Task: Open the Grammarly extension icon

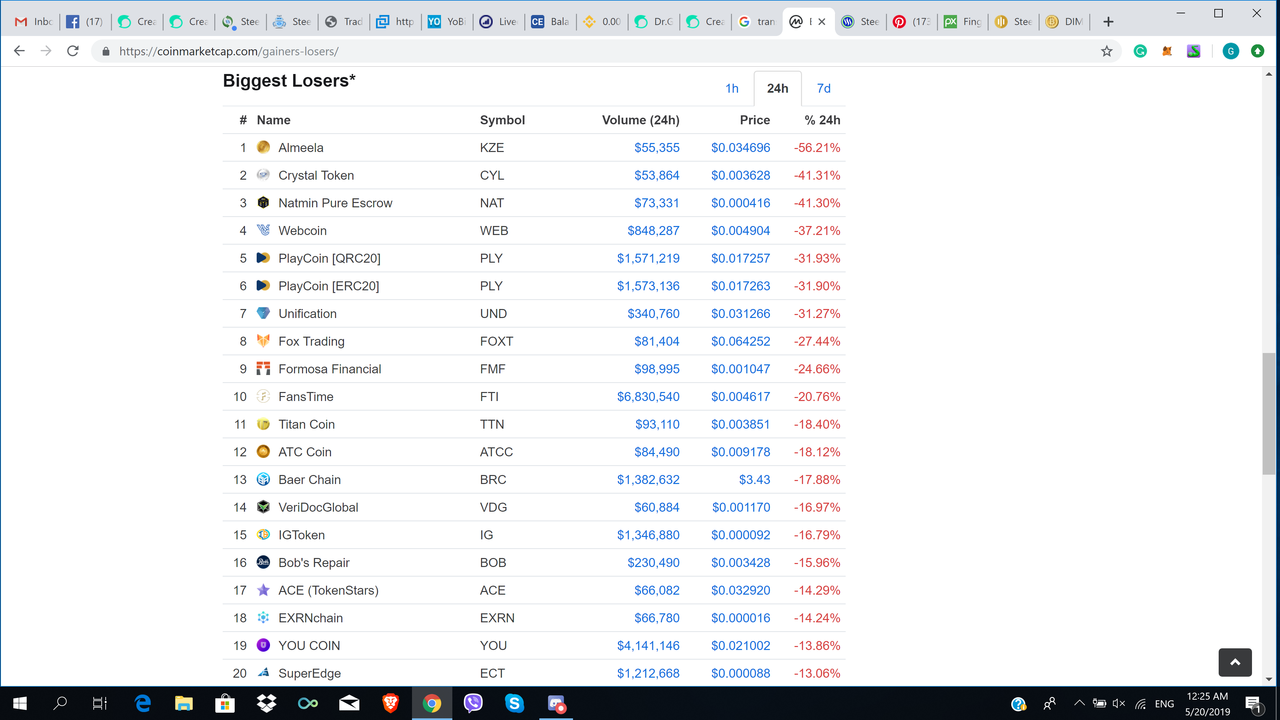Action: pyautogui.click(x=1140, y=51)
